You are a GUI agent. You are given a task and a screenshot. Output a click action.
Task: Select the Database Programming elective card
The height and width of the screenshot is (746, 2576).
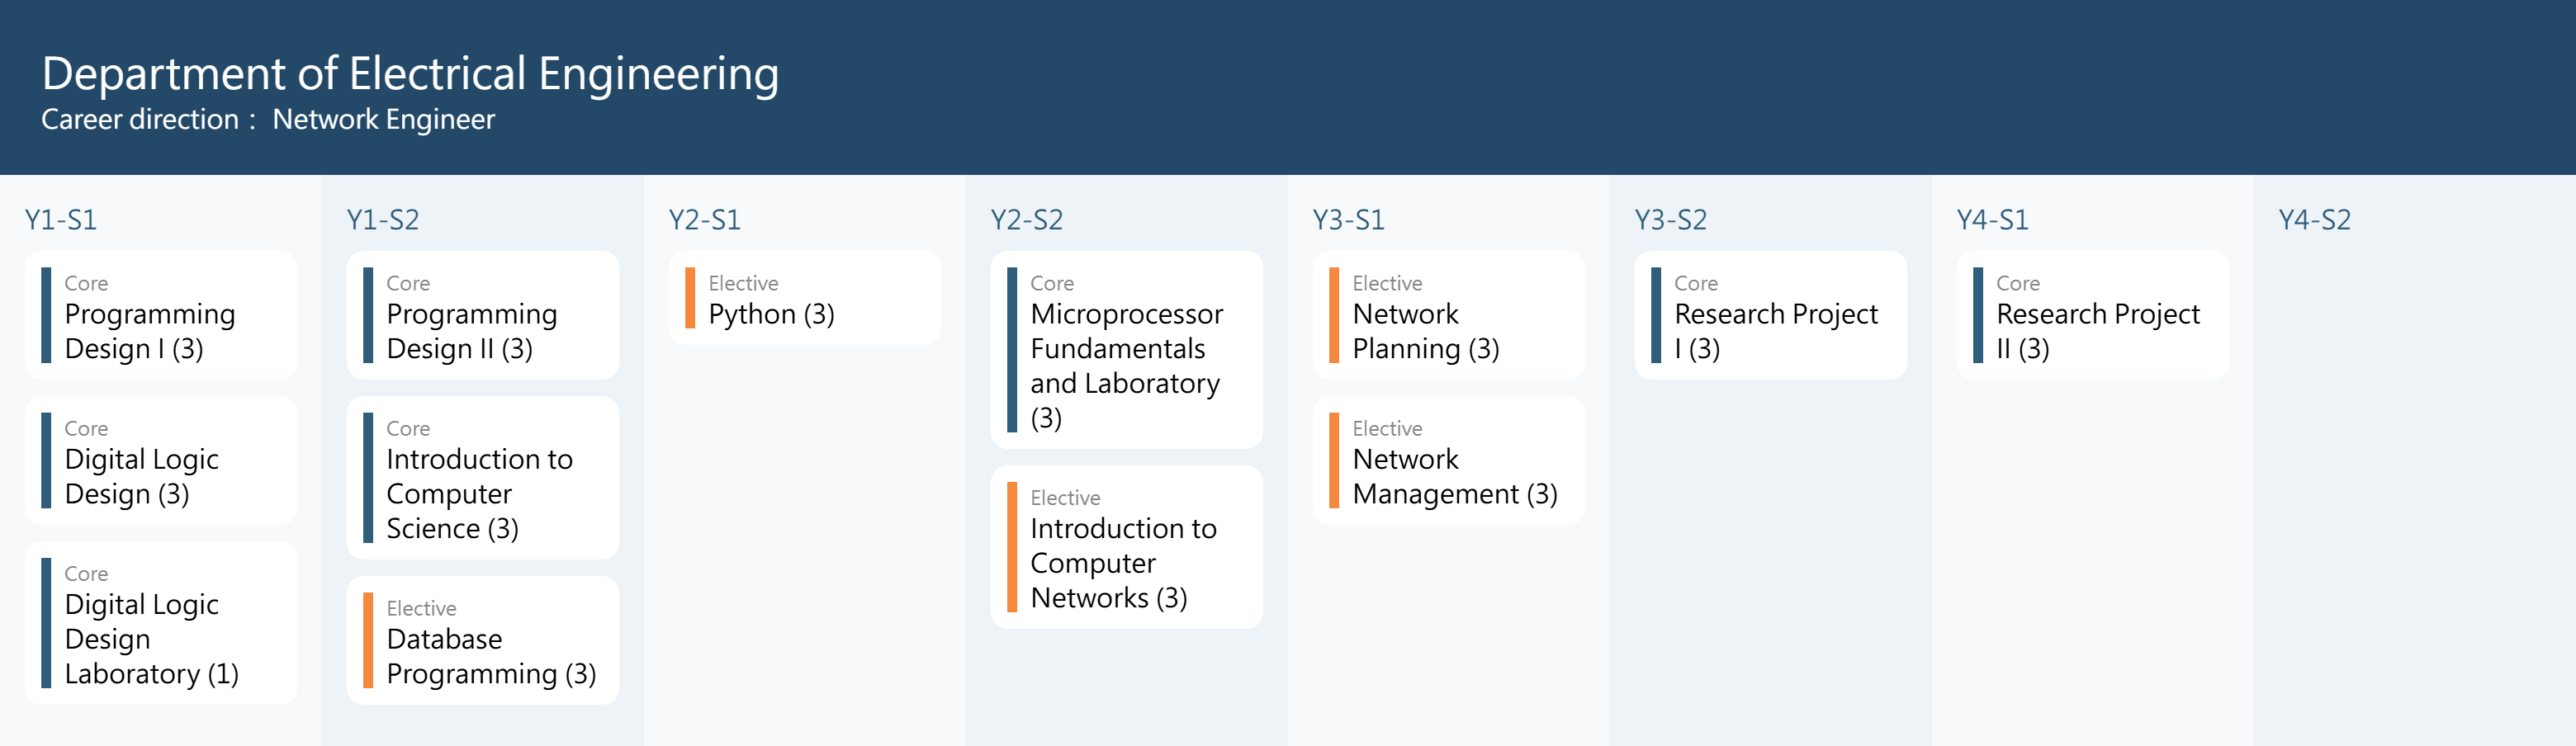click(482, 640)
